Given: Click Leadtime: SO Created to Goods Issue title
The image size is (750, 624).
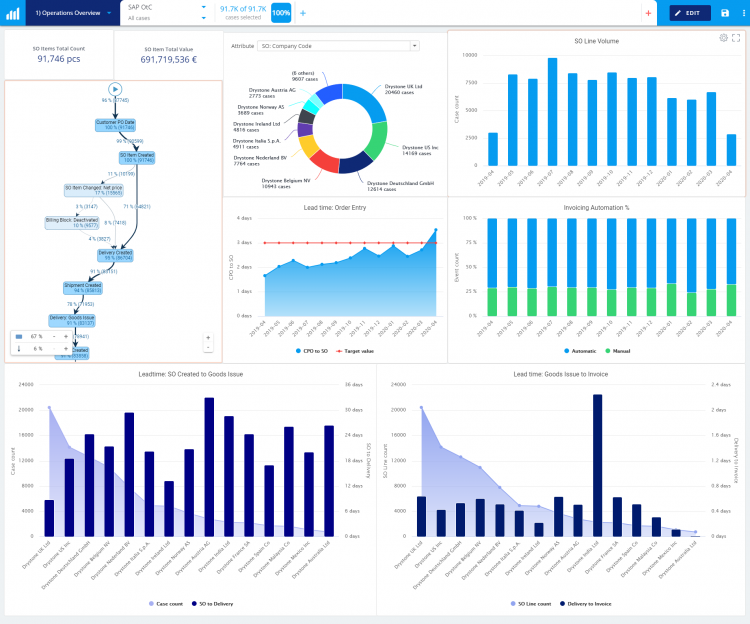Looking at the screenshot, I should (x=190, y=374).
